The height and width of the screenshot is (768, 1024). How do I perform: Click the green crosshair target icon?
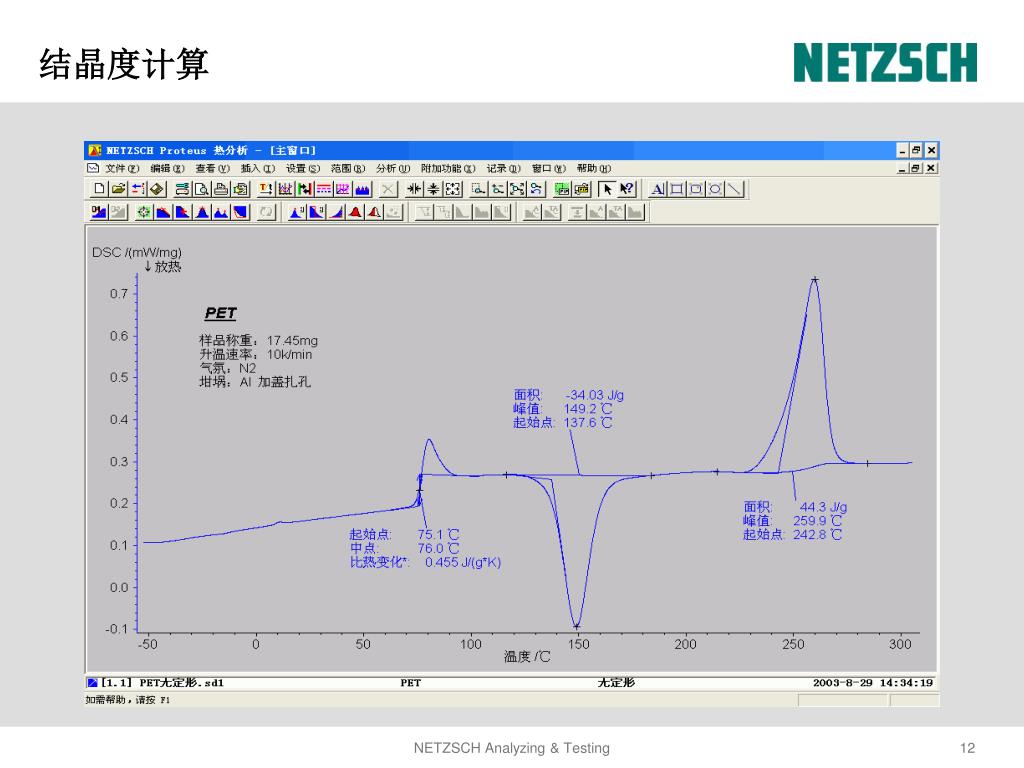click(144, 212)
